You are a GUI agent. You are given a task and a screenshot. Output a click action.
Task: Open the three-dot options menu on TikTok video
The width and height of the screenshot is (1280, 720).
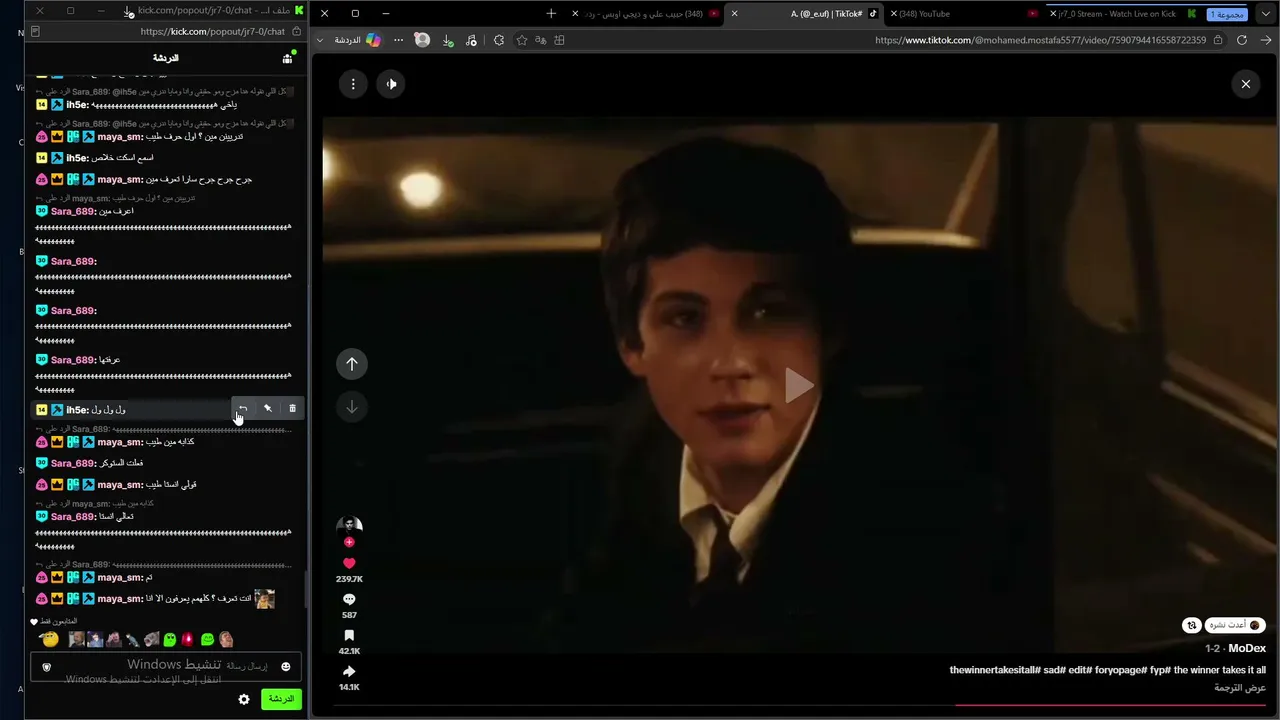tap(353, 84)
